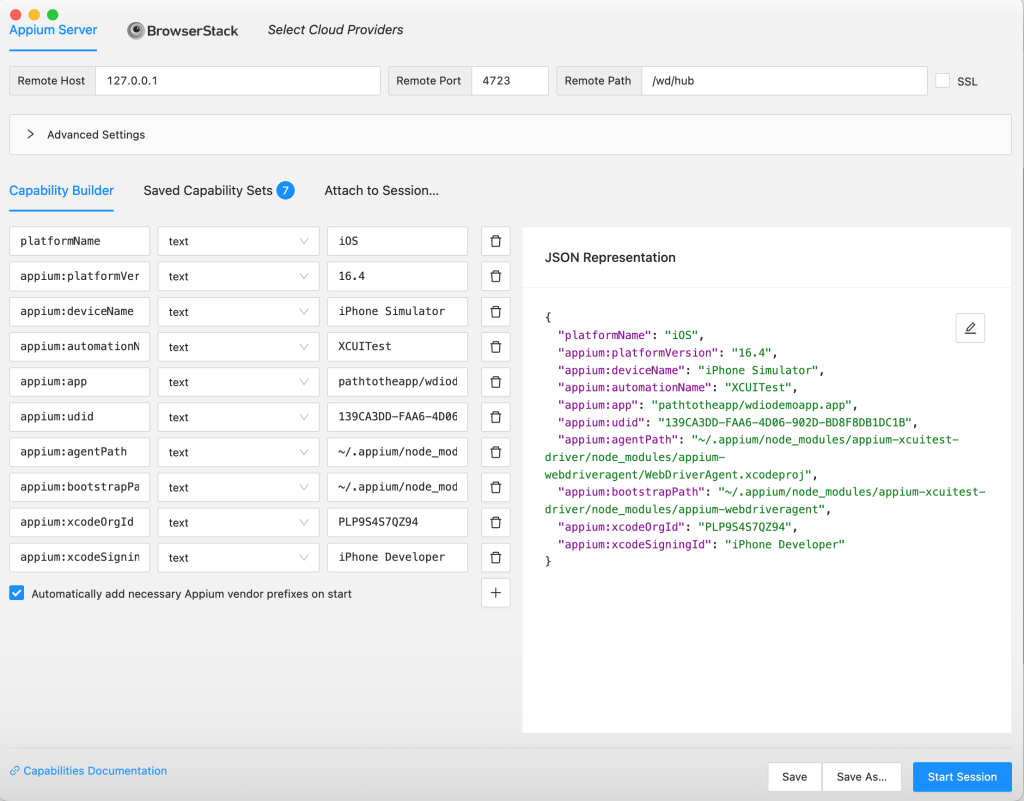Edit raw JSON with the pencil icon

[x=969, y=328]
